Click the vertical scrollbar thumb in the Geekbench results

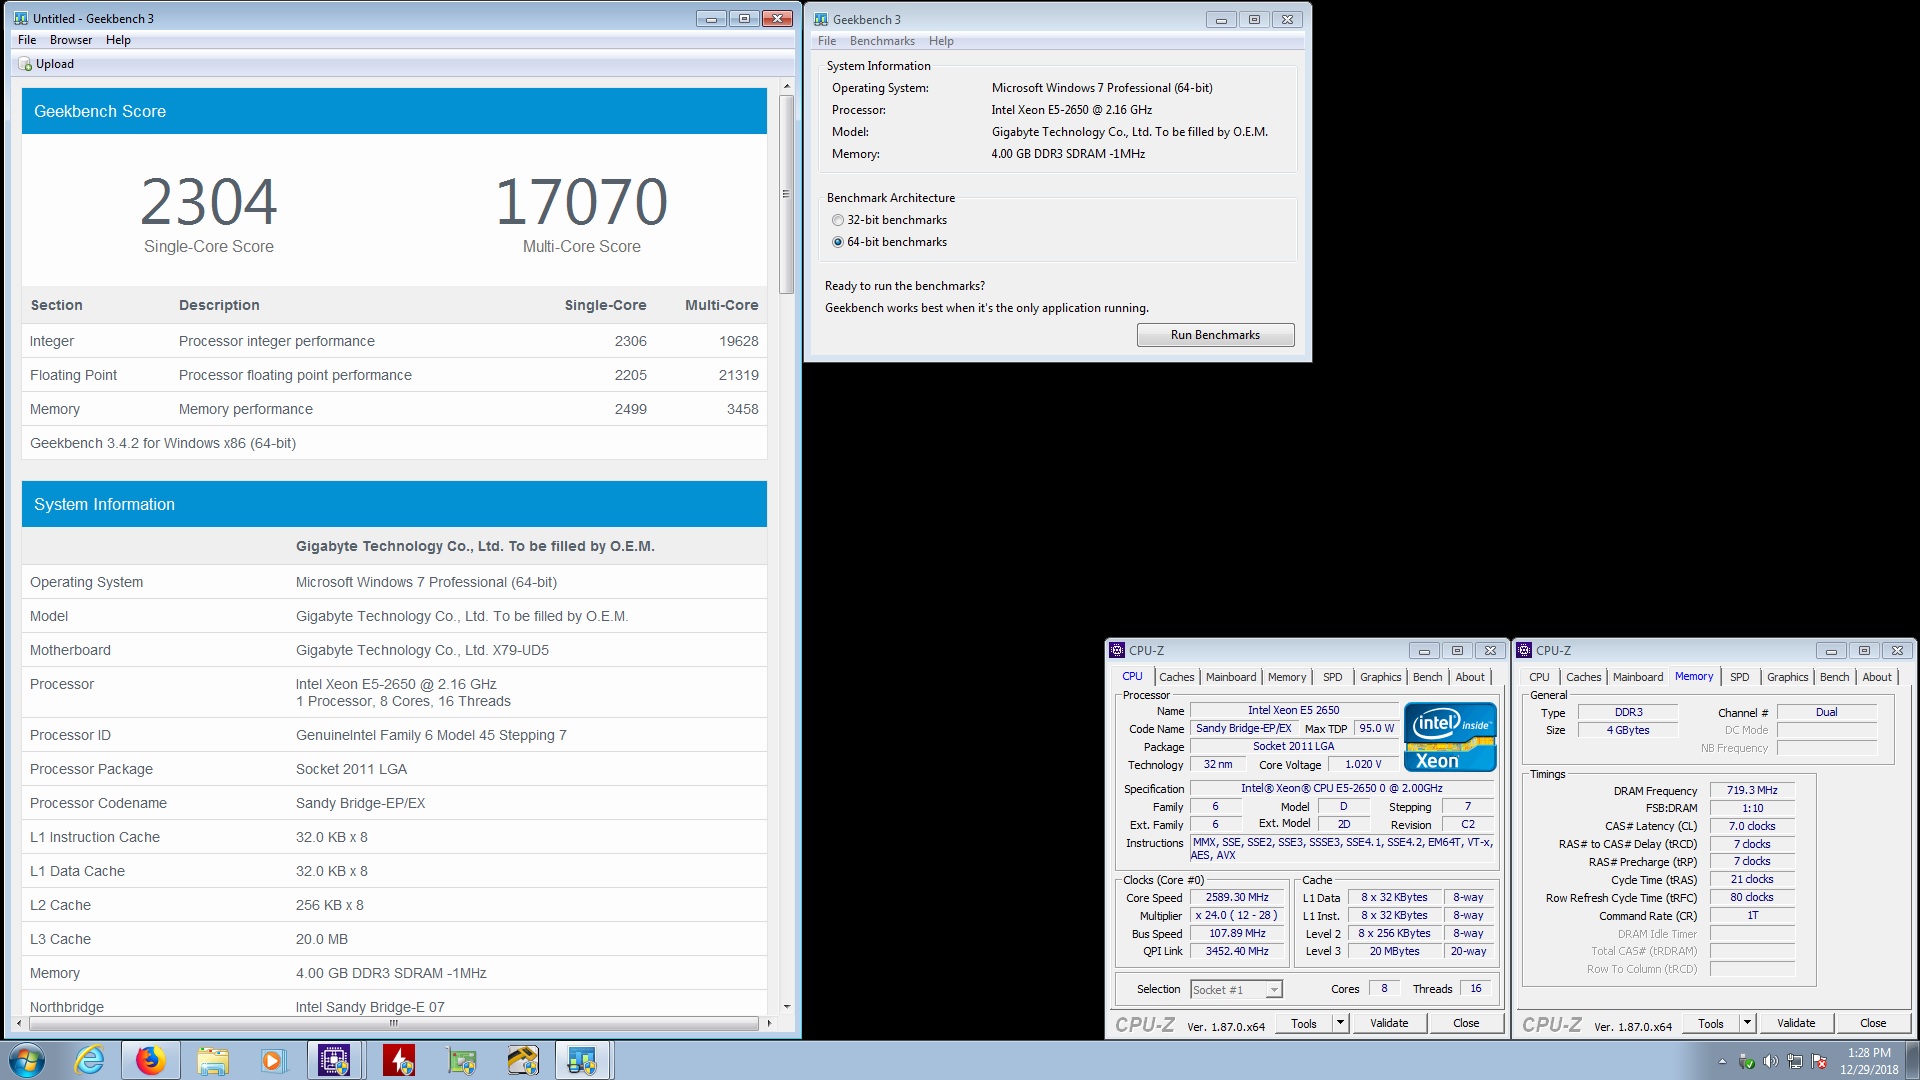click(787, 195)
